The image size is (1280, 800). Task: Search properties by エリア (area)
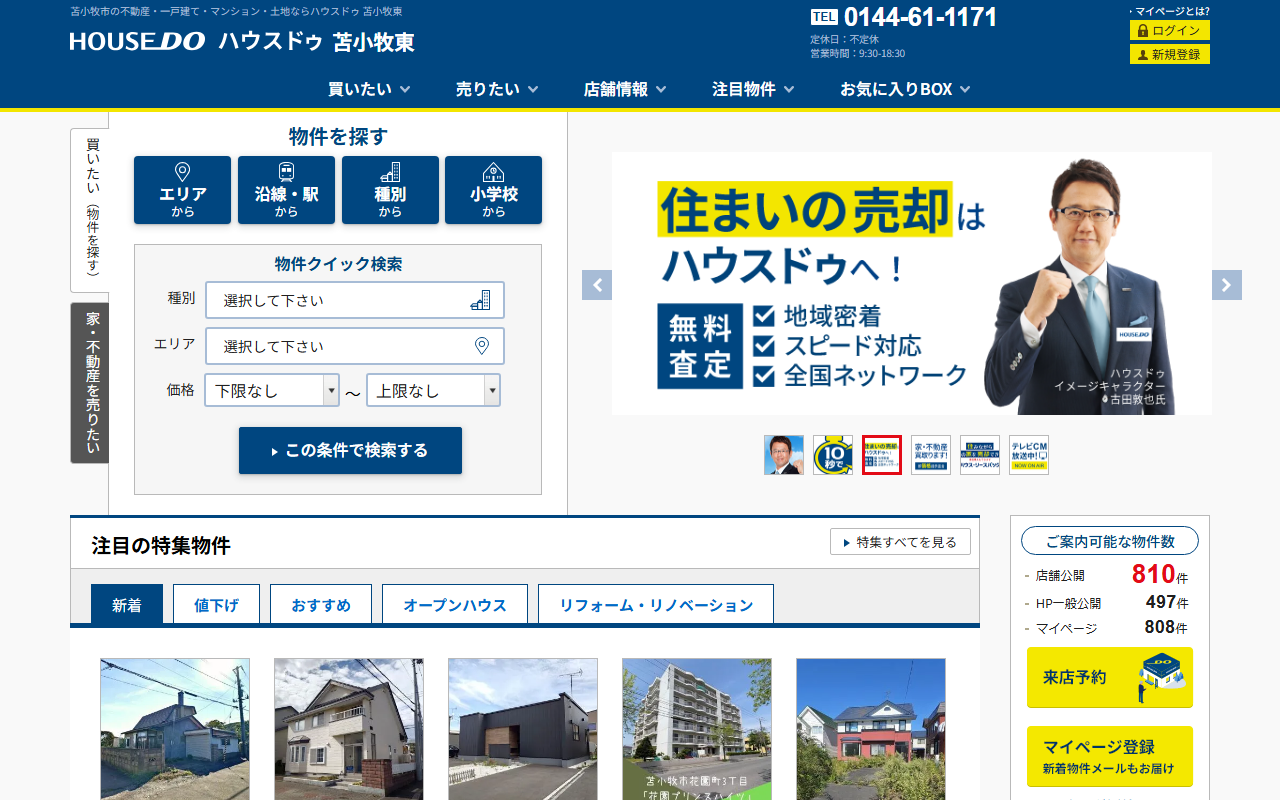[182, 190]
